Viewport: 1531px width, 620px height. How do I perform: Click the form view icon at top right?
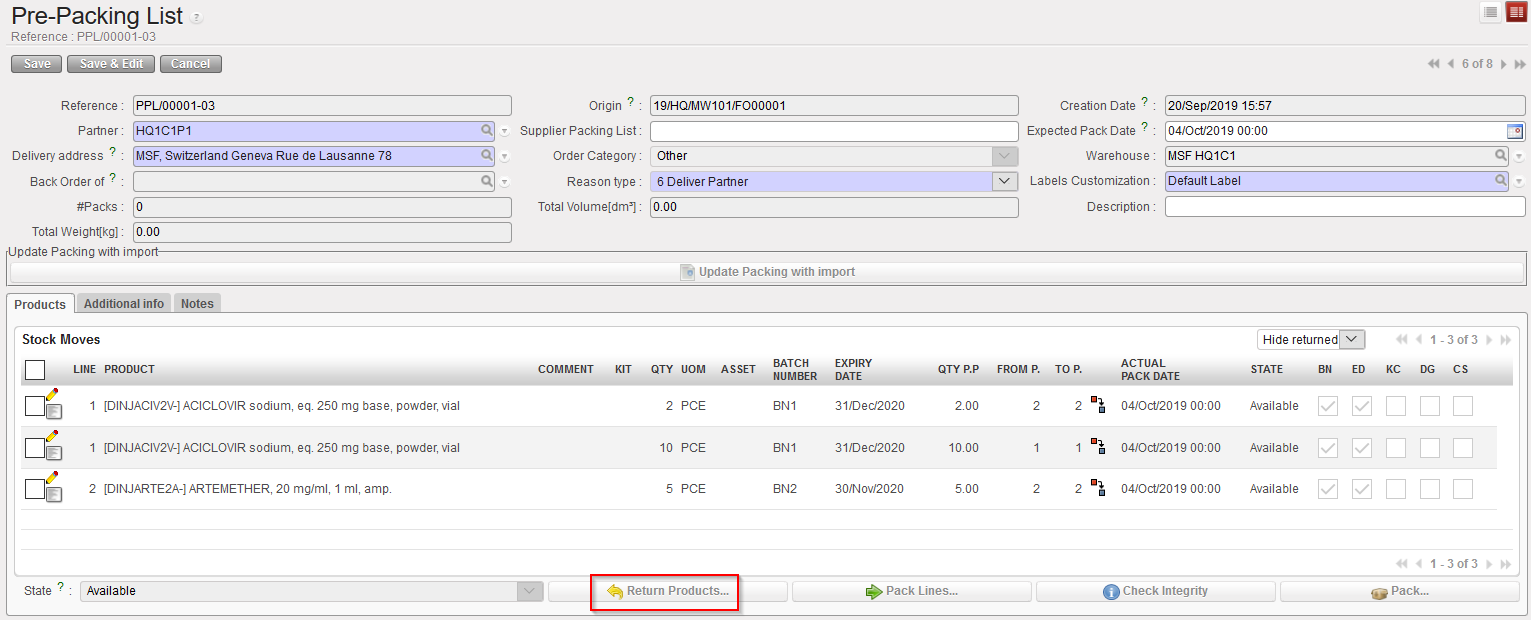[x=1515, y=12]
